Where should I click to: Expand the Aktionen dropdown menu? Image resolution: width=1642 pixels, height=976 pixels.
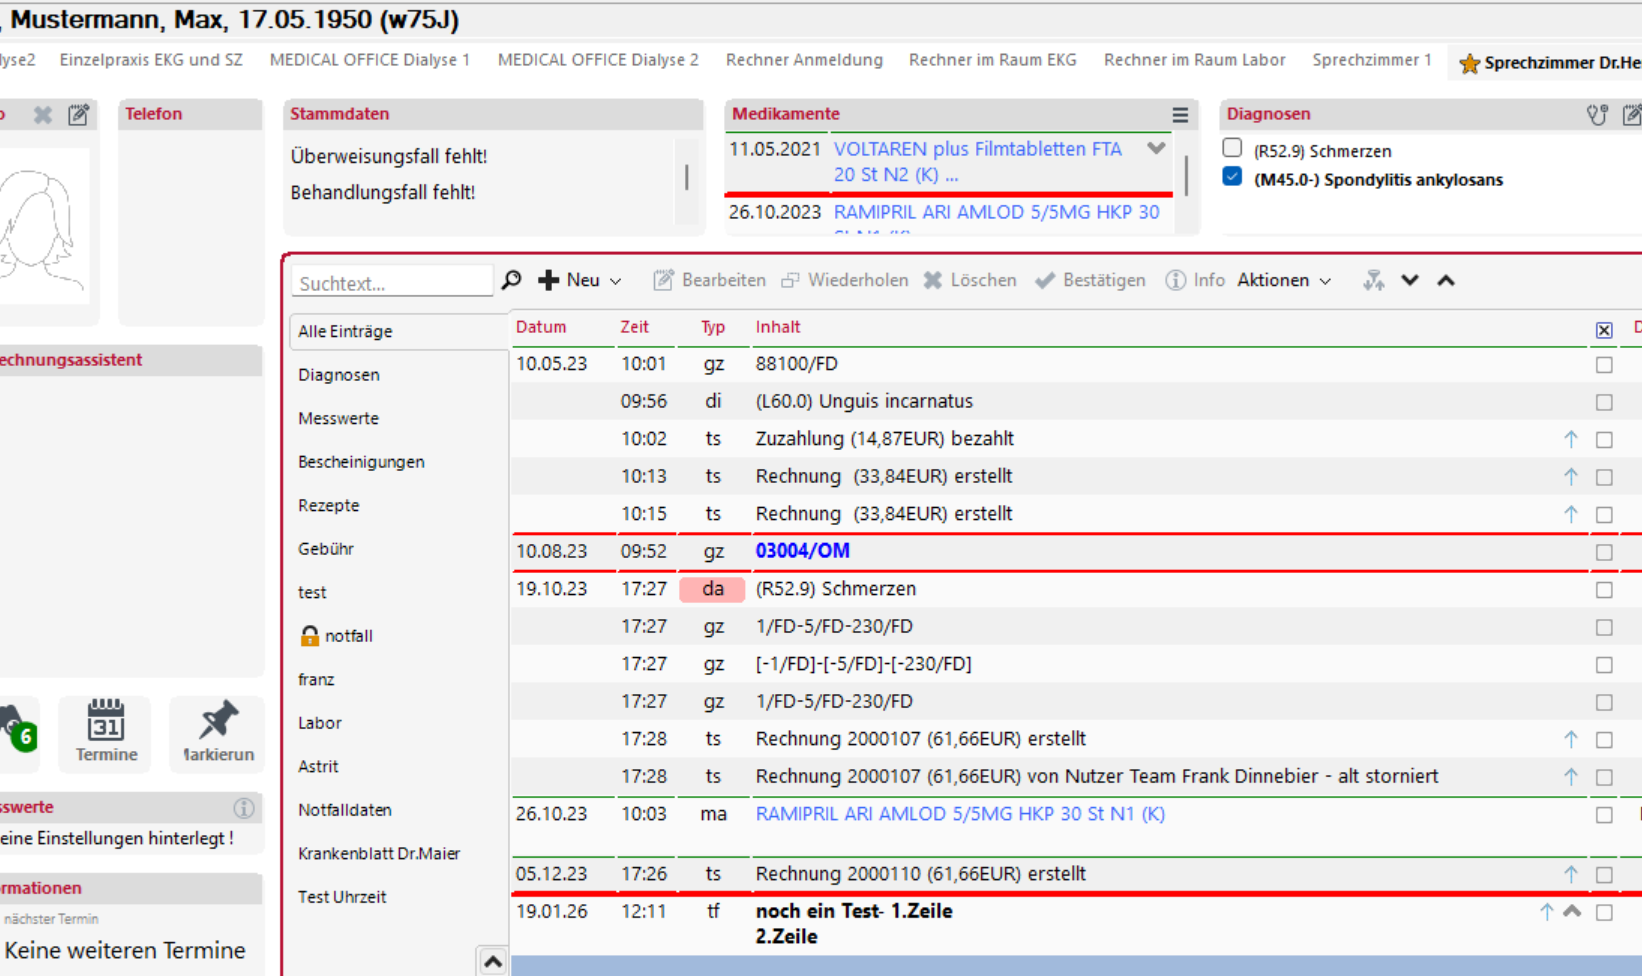pyautogui.click(x=1284, y=281)
